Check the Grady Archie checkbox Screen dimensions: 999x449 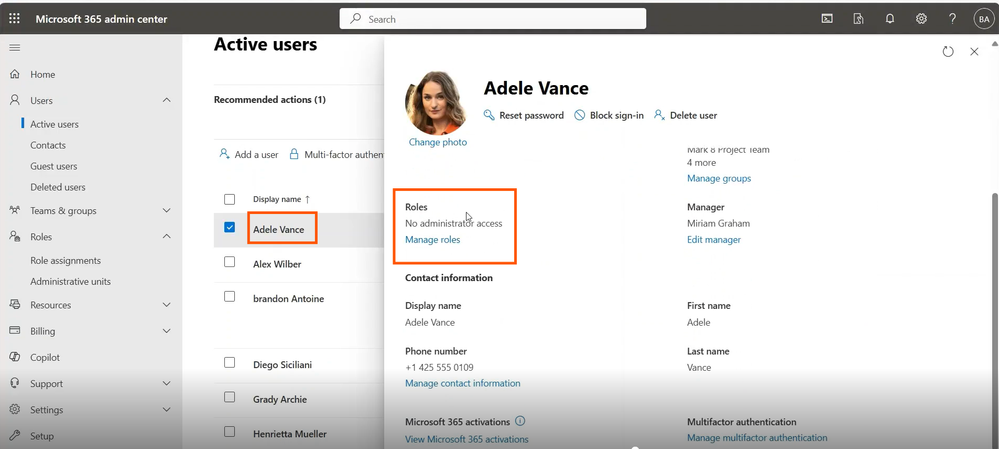pyautogui.click(x=229, y=397)
